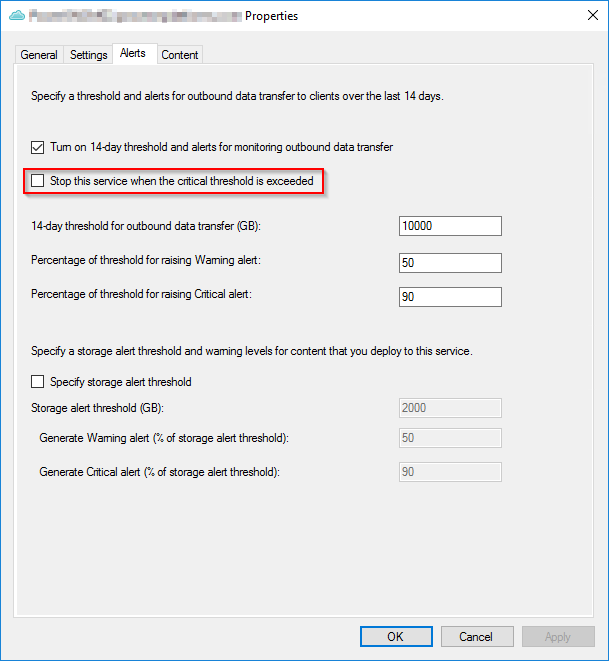Screen dimensions: 609x661
Task: Click the Critical alert percentage field for data transfer
Action: pos(449,296)
